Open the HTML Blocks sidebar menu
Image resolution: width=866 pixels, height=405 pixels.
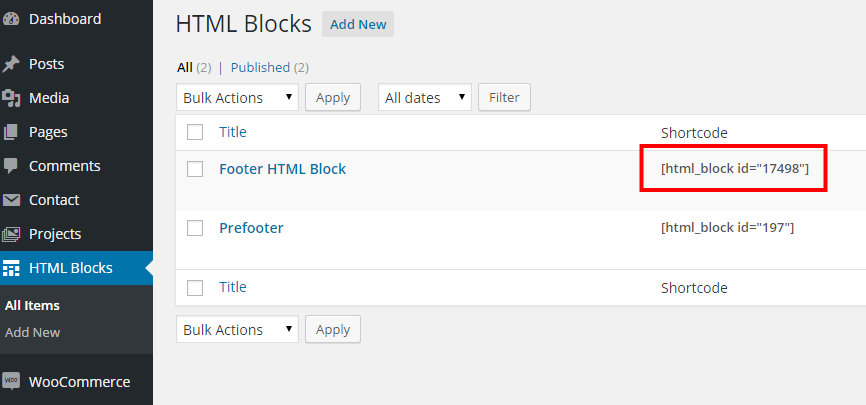[x=70, y=268]
